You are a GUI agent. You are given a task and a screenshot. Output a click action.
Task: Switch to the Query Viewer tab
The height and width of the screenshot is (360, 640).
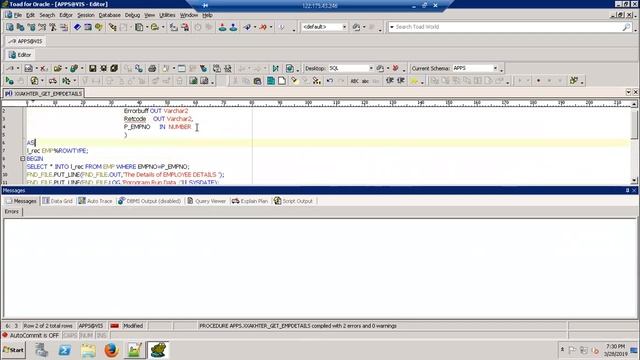[x=206, y=201]
